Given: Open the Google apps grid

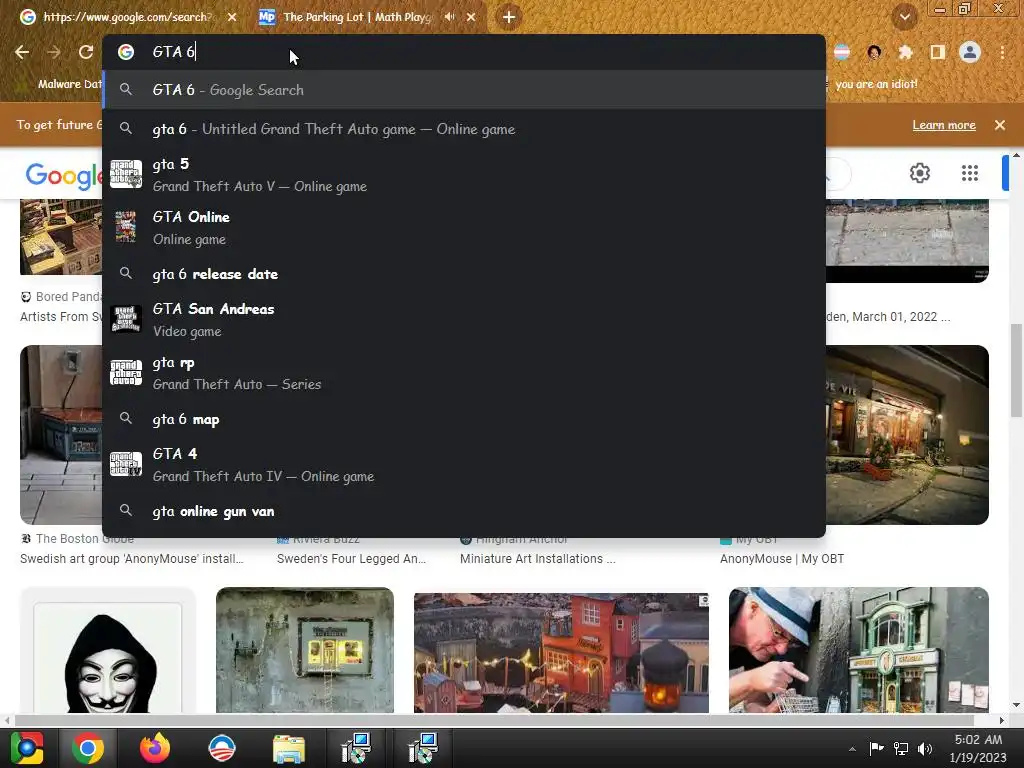Looking at the screenshot, I should pos(970,173).
